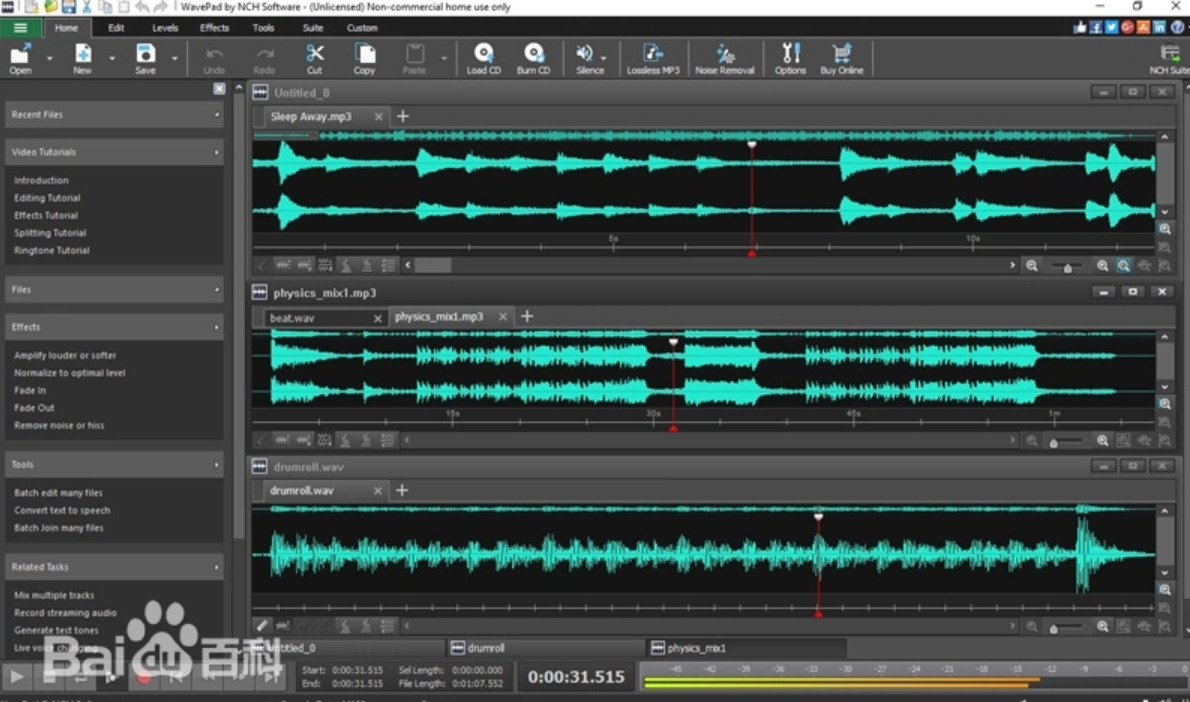The width and height of the screenshot is (1190, 702).
Task: Click the Cut scissors icon
Action: [314, 55]
